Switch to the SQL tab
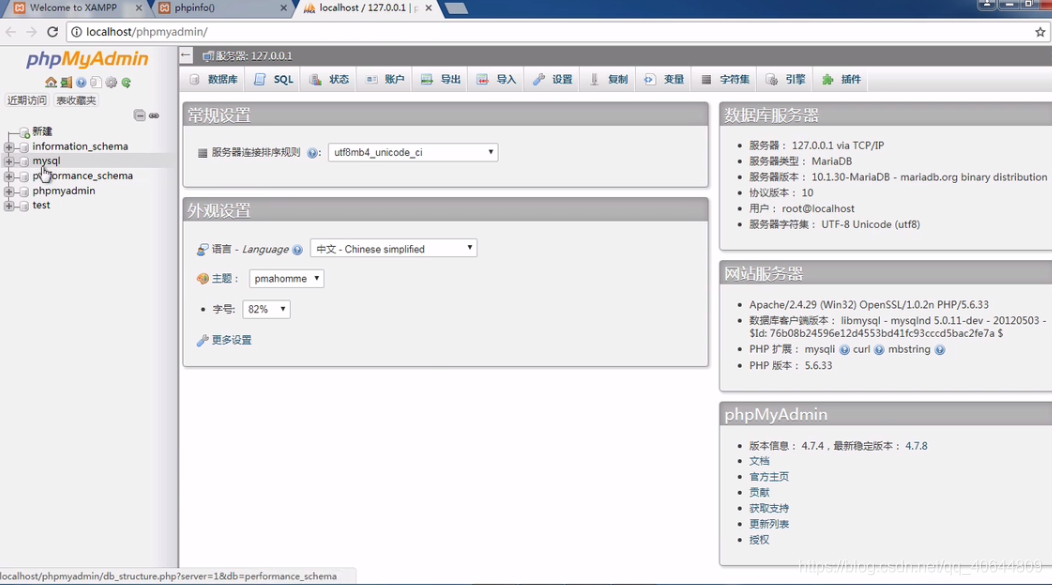Screen dimensions: 1052x585 tap(274, 79)
